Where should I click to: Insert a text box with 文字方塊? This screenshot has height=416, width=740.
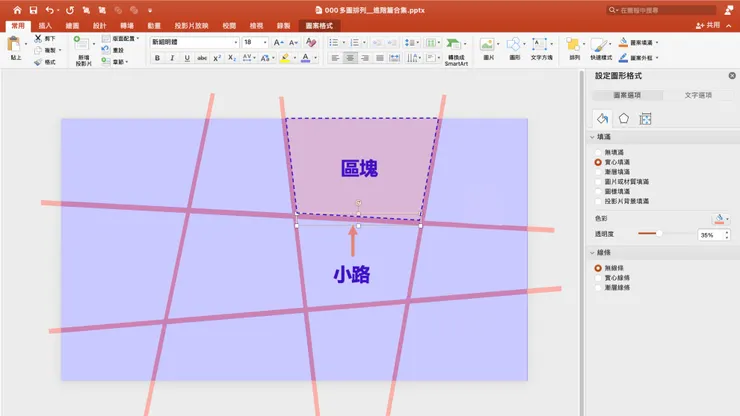pos(539,44)
